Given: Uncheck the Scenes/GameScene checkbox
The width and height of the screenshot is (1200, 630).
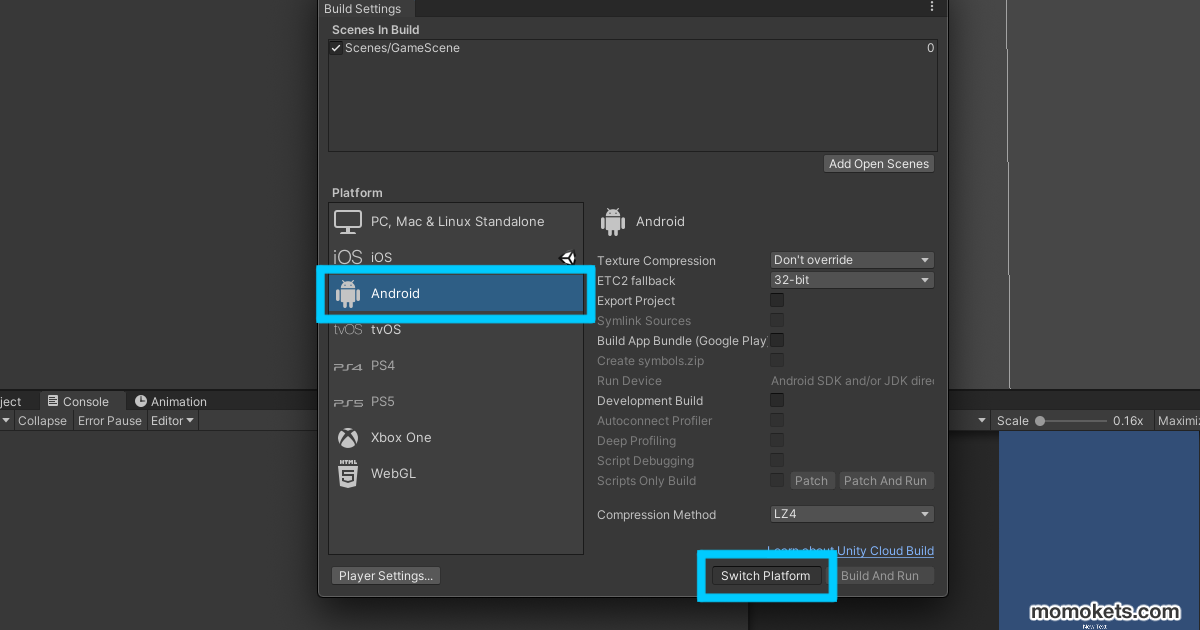Looking at the screenshot, I should (336, 47).
